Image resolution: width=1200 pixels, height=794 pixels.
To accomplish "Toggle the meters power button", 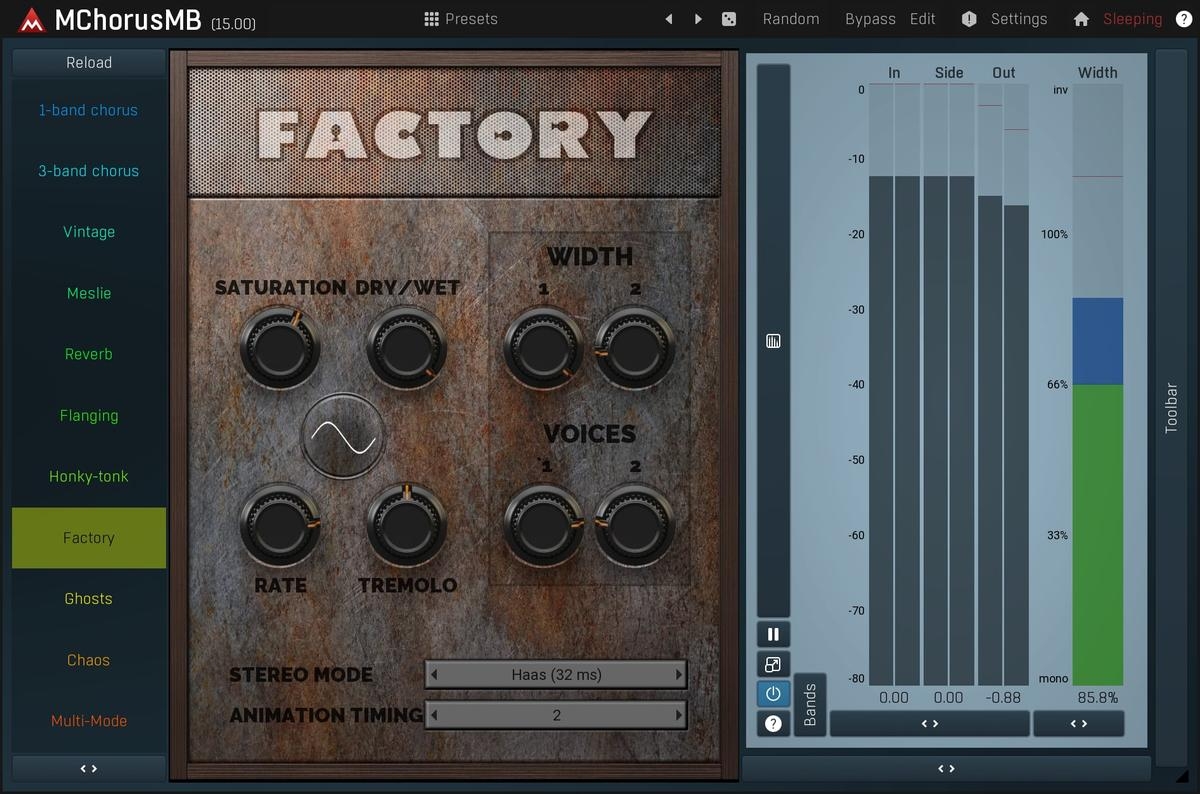I will tap(773, 693).
